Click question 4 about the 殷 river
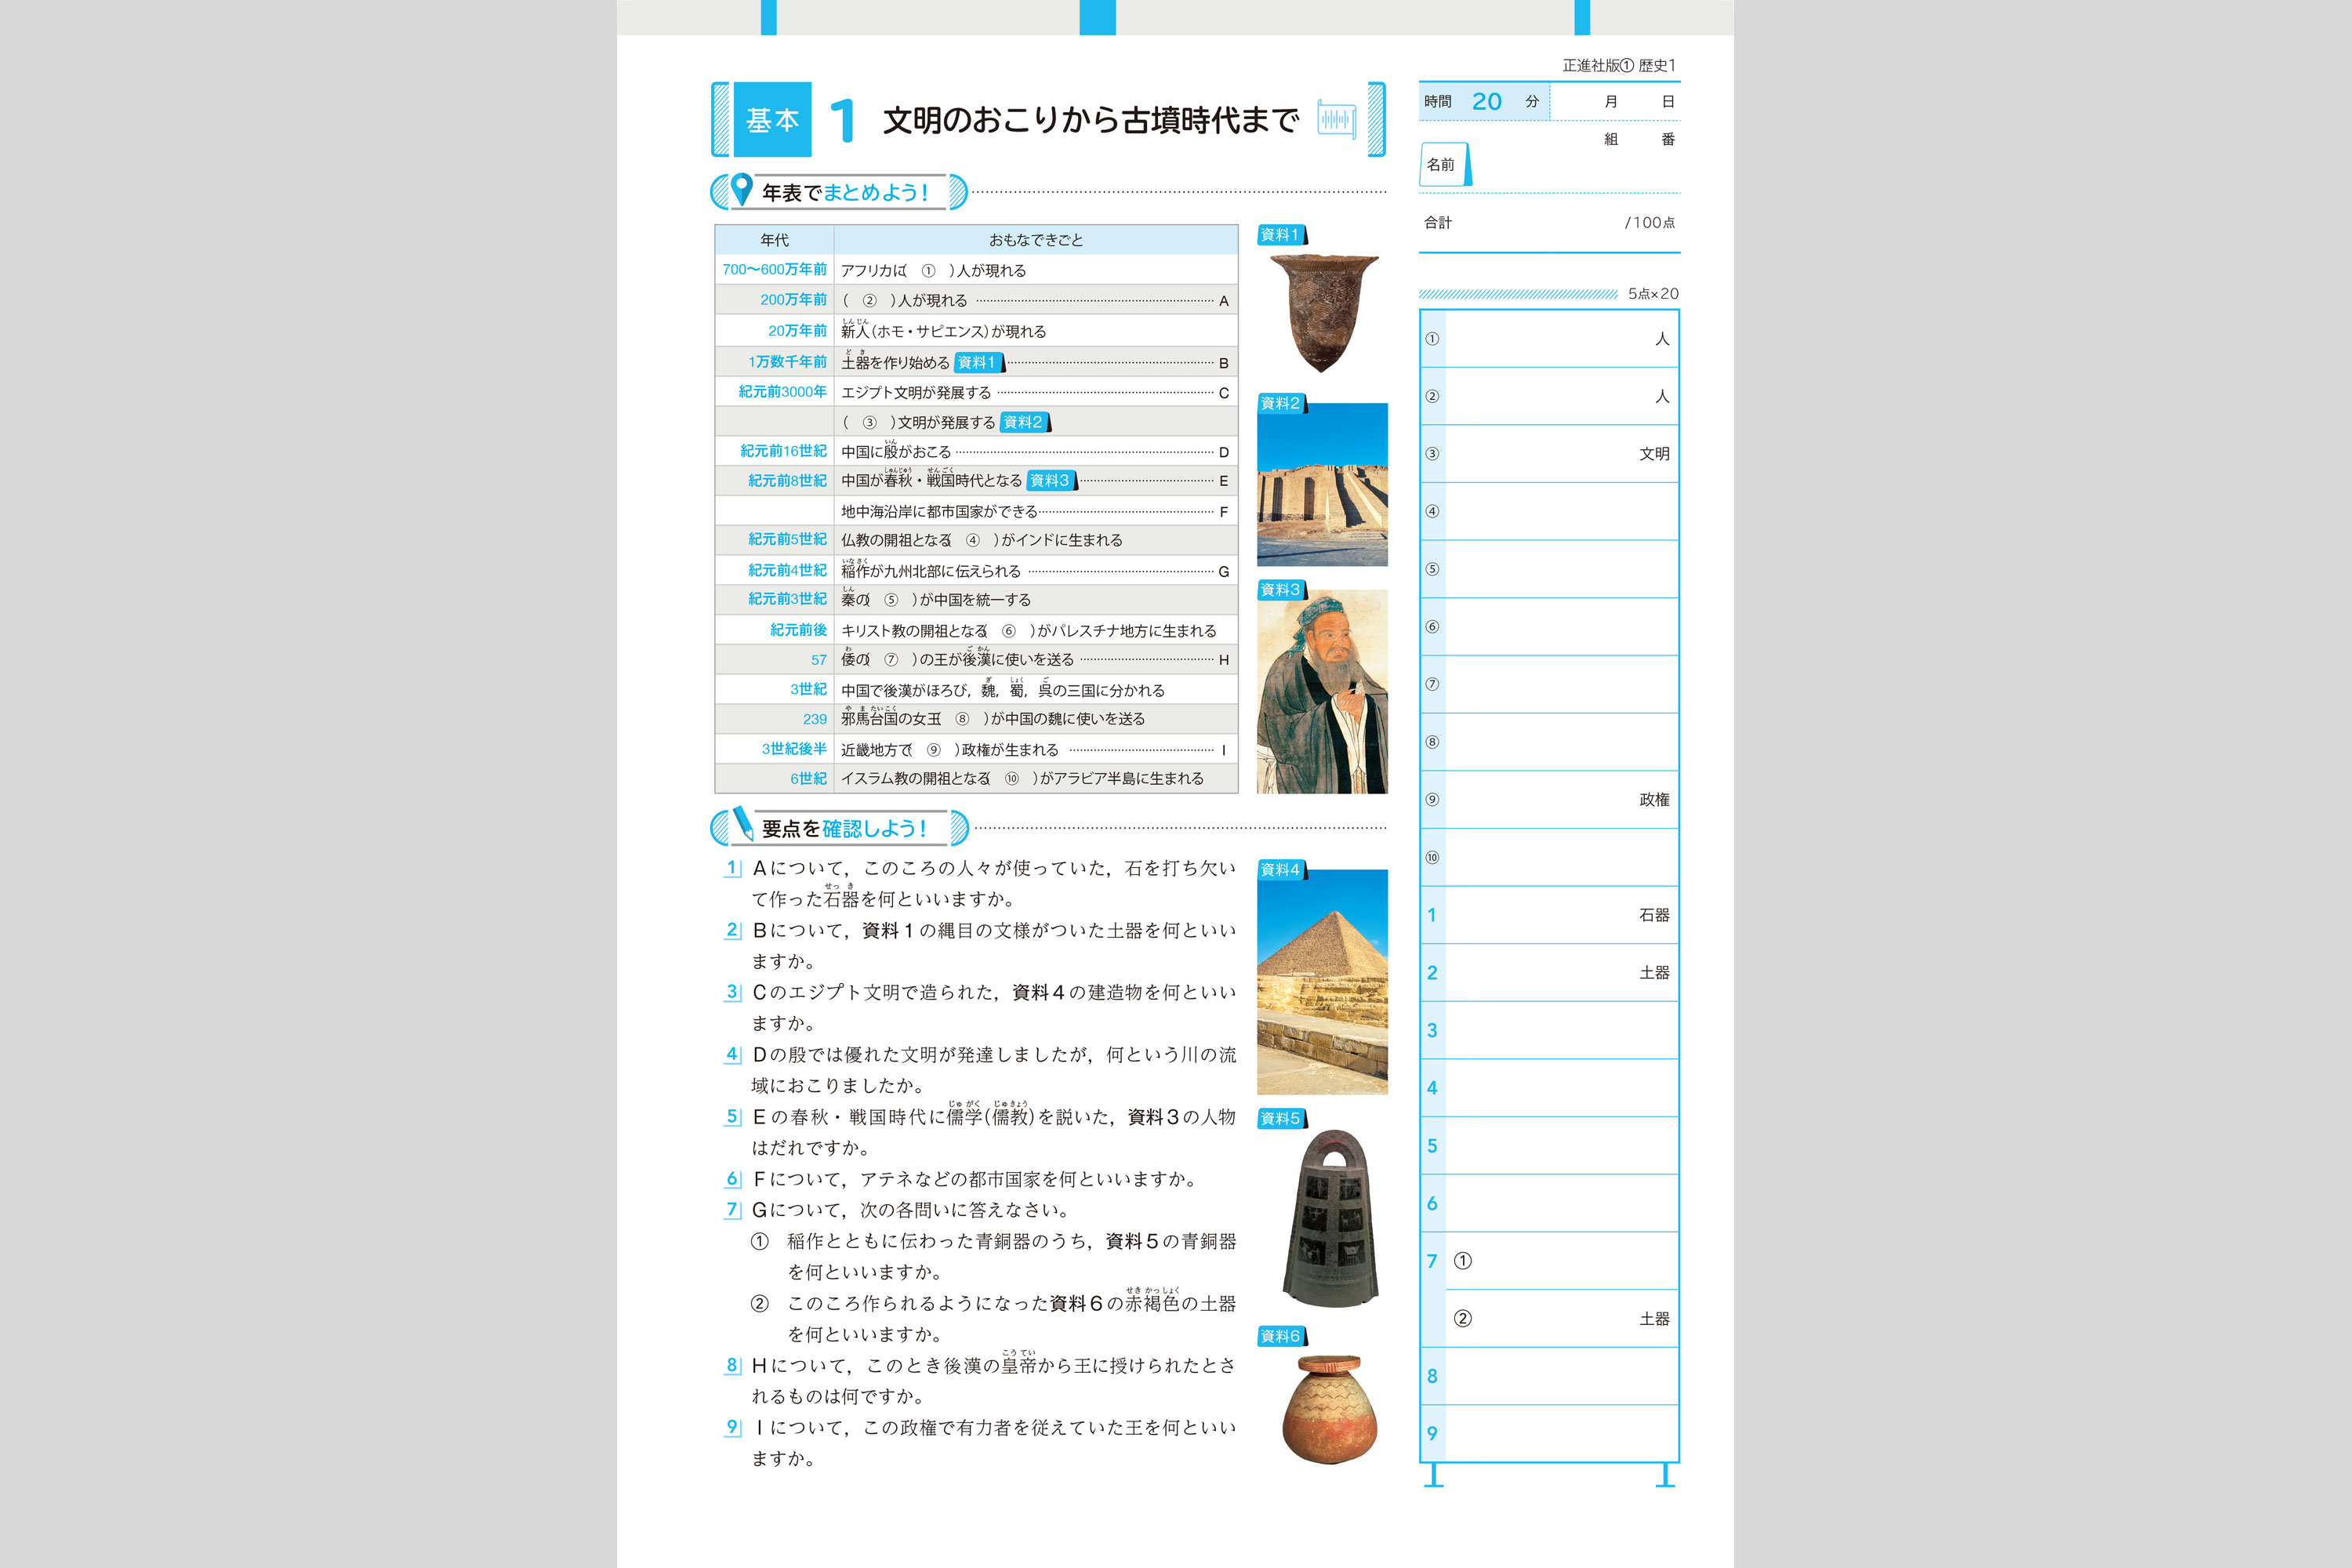Image resolution: width=2352 pixels, height=1568 pixels. 981,1069
